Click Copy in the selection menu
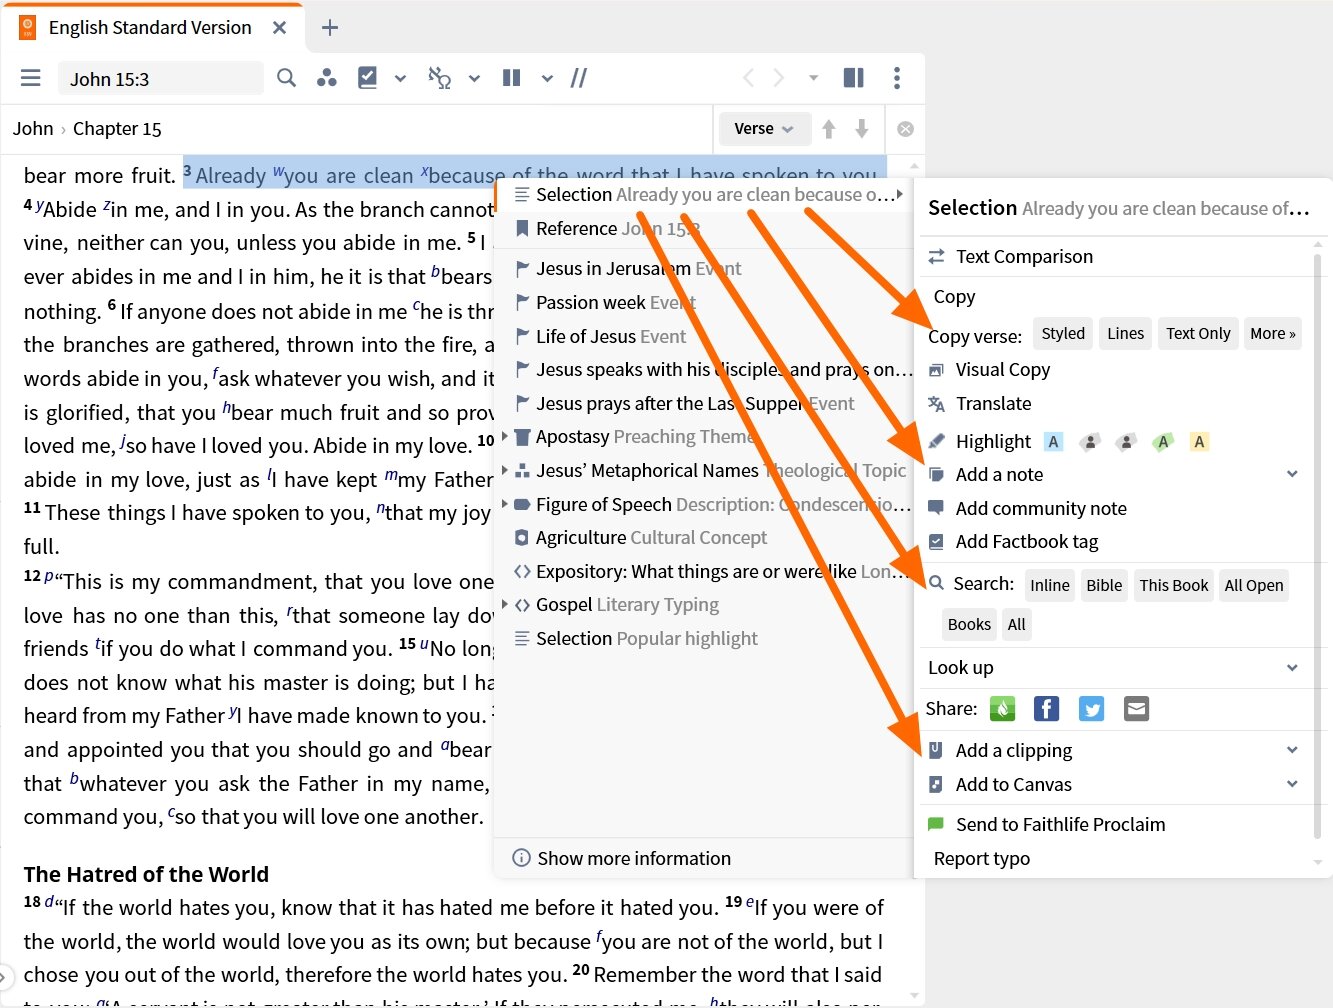Screen dimensions: 1333x1008 [x=954, y=297]
